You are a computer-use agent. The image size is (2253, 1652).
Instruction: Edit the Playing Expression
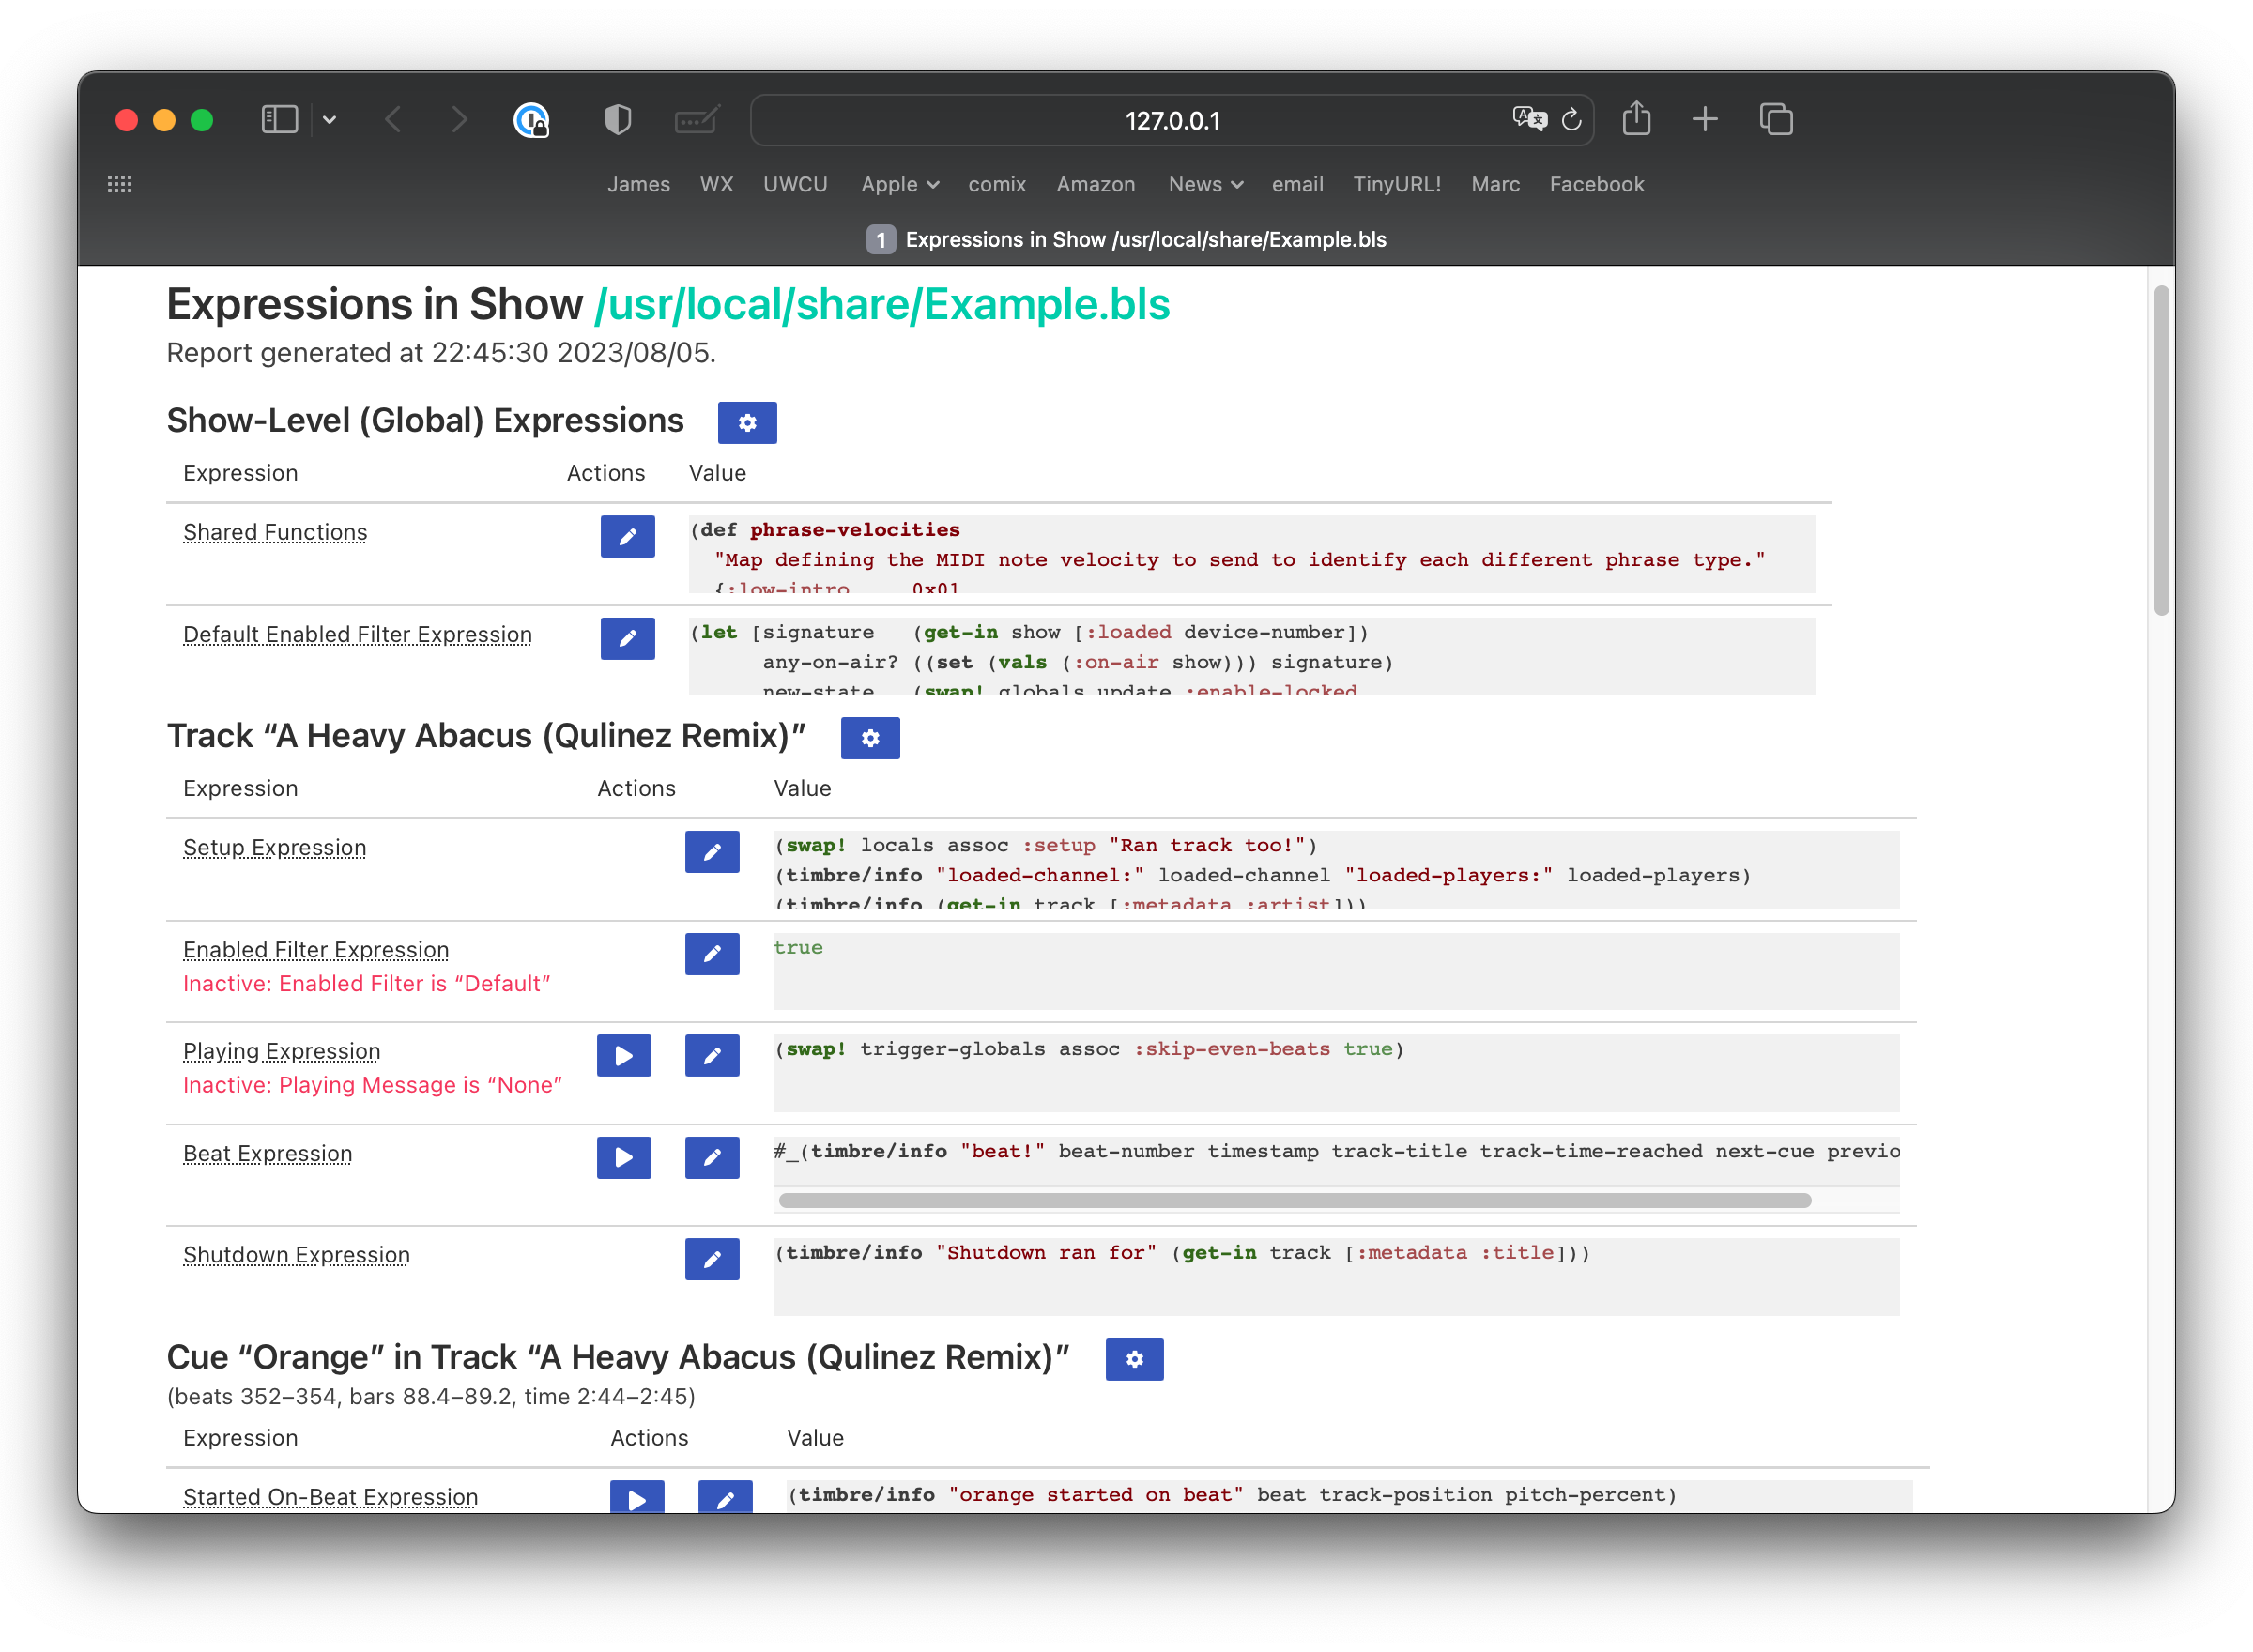point(712,1055)
